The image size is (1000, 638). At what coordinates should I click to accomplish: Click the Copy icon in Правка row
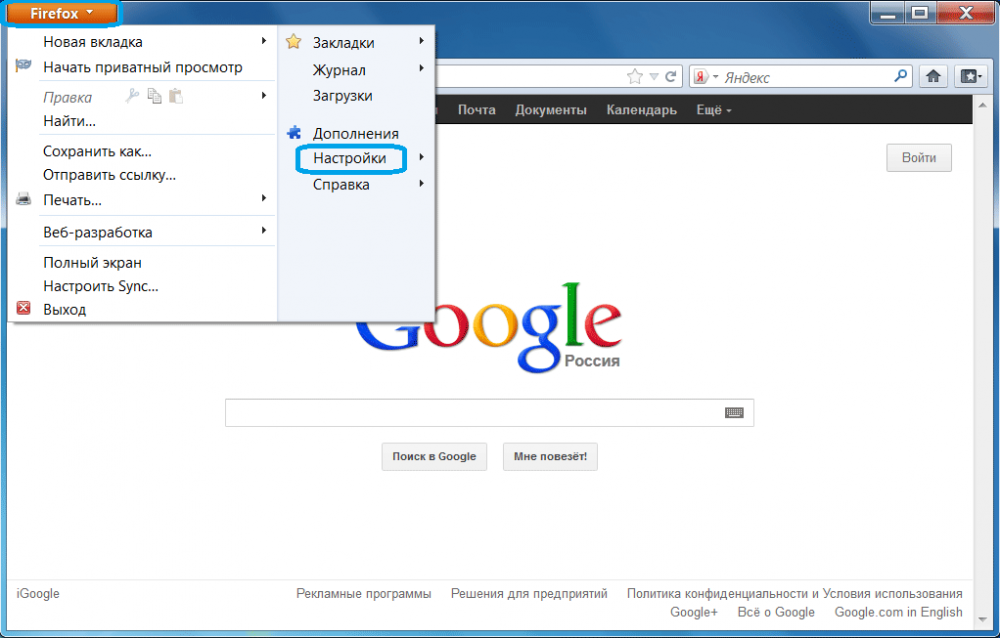point(154,96)
